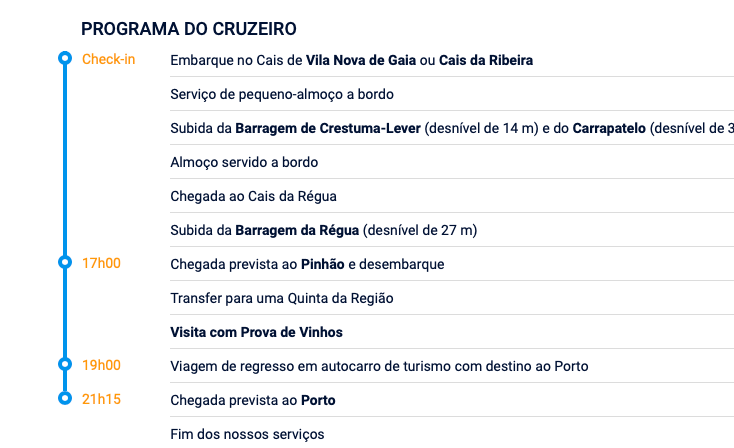Click the Visita com Prova de Vinhos text

pyautogui.click(x=257, y=332)
